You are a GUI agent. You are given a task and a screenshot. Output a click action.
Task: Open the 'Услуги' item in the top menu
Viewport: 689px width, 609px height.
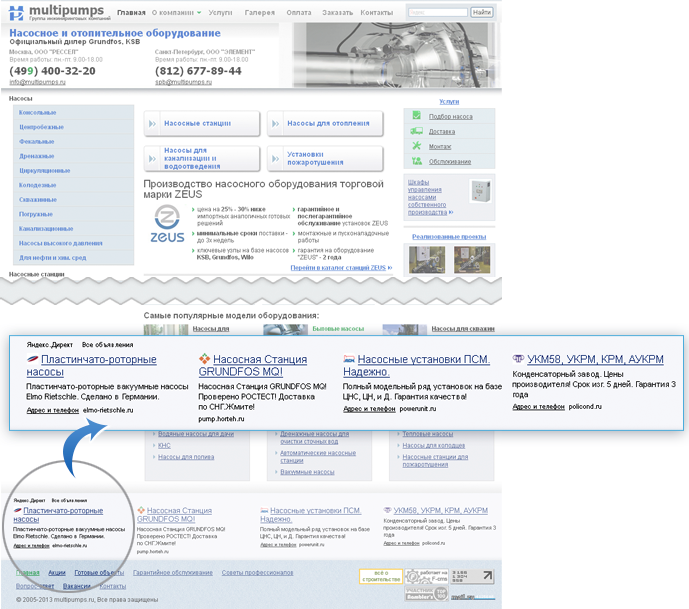220,13
